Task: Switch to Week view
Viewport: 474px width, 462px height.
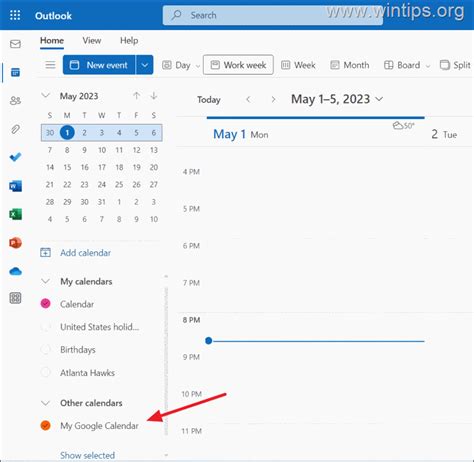Action: pyautogui.click(x=298, y=65)
